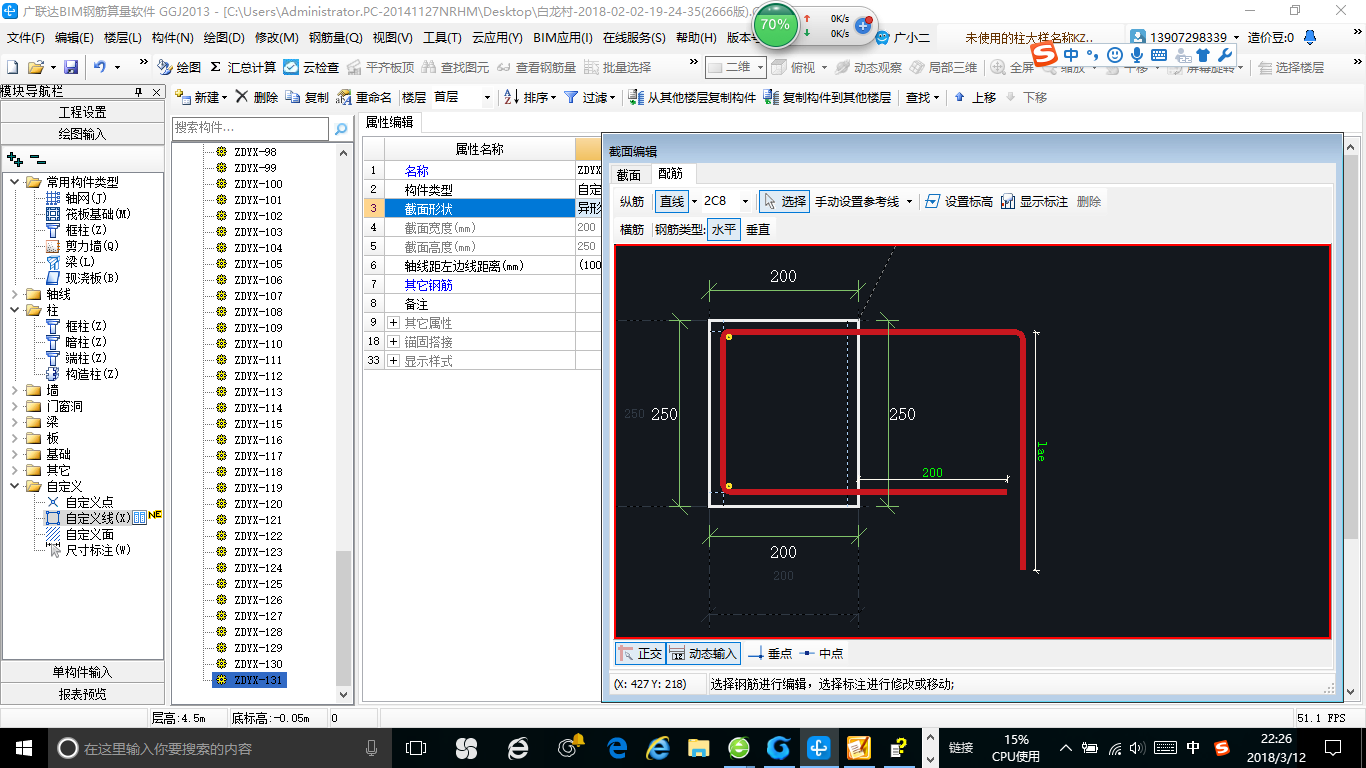Click the Open folder icon
Viewport: 1366px width, 768px height.
[35, 67]
